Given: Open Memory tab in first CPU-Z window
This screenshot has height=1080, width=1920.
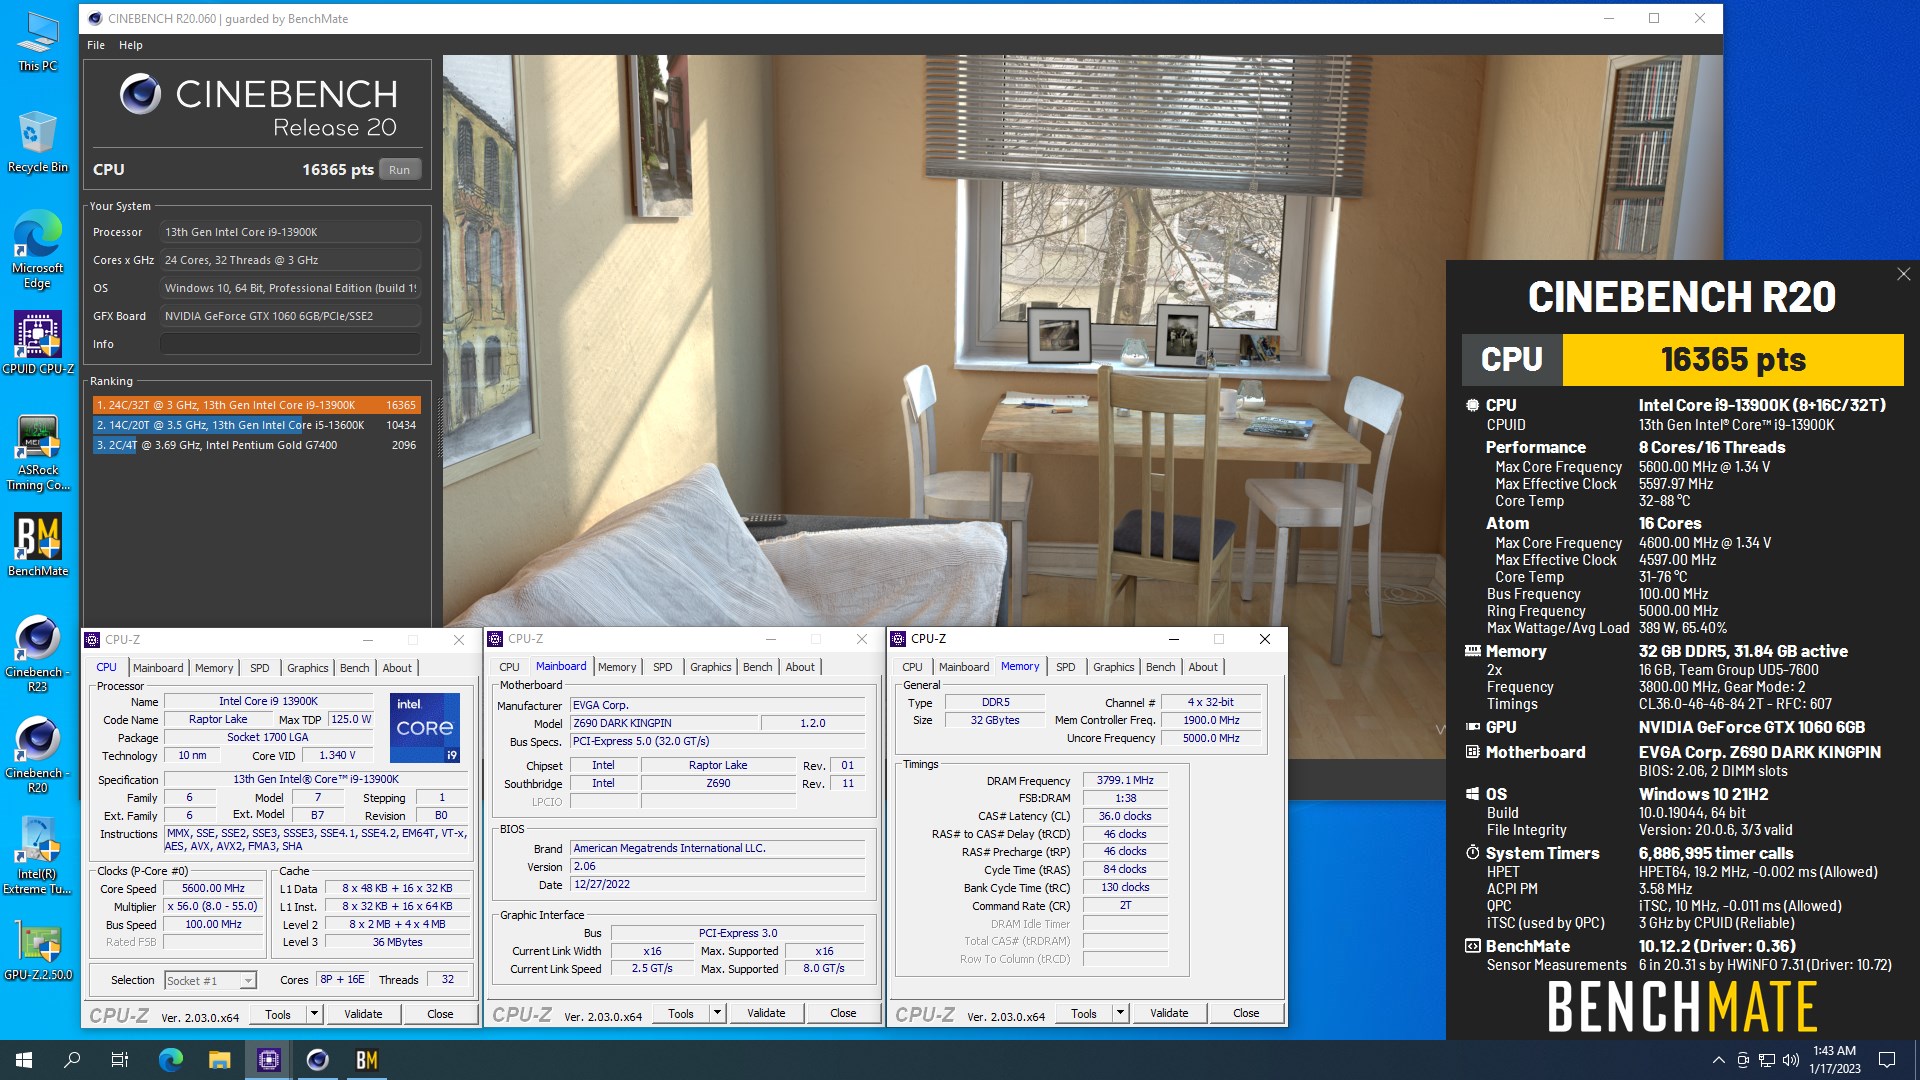Looking at the screenshot, I should pos(214,668).
